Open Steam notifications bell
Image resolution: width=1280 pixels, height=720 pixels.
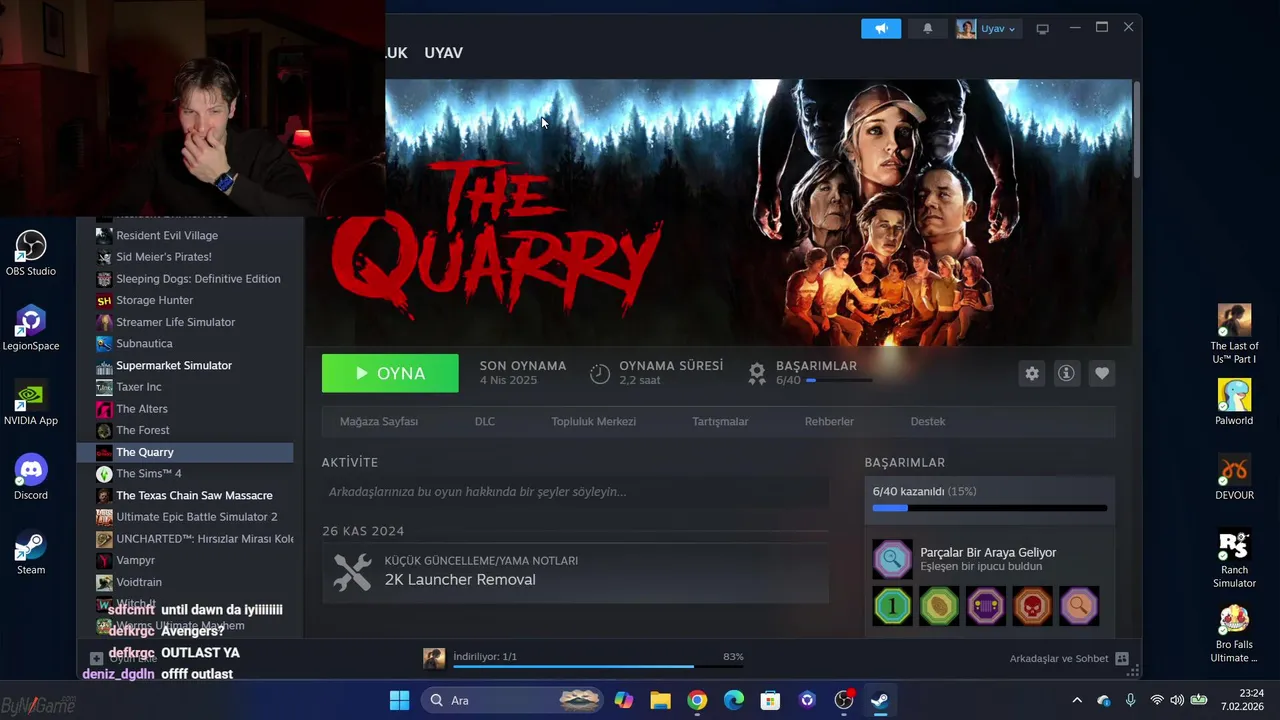pos(927,29)
